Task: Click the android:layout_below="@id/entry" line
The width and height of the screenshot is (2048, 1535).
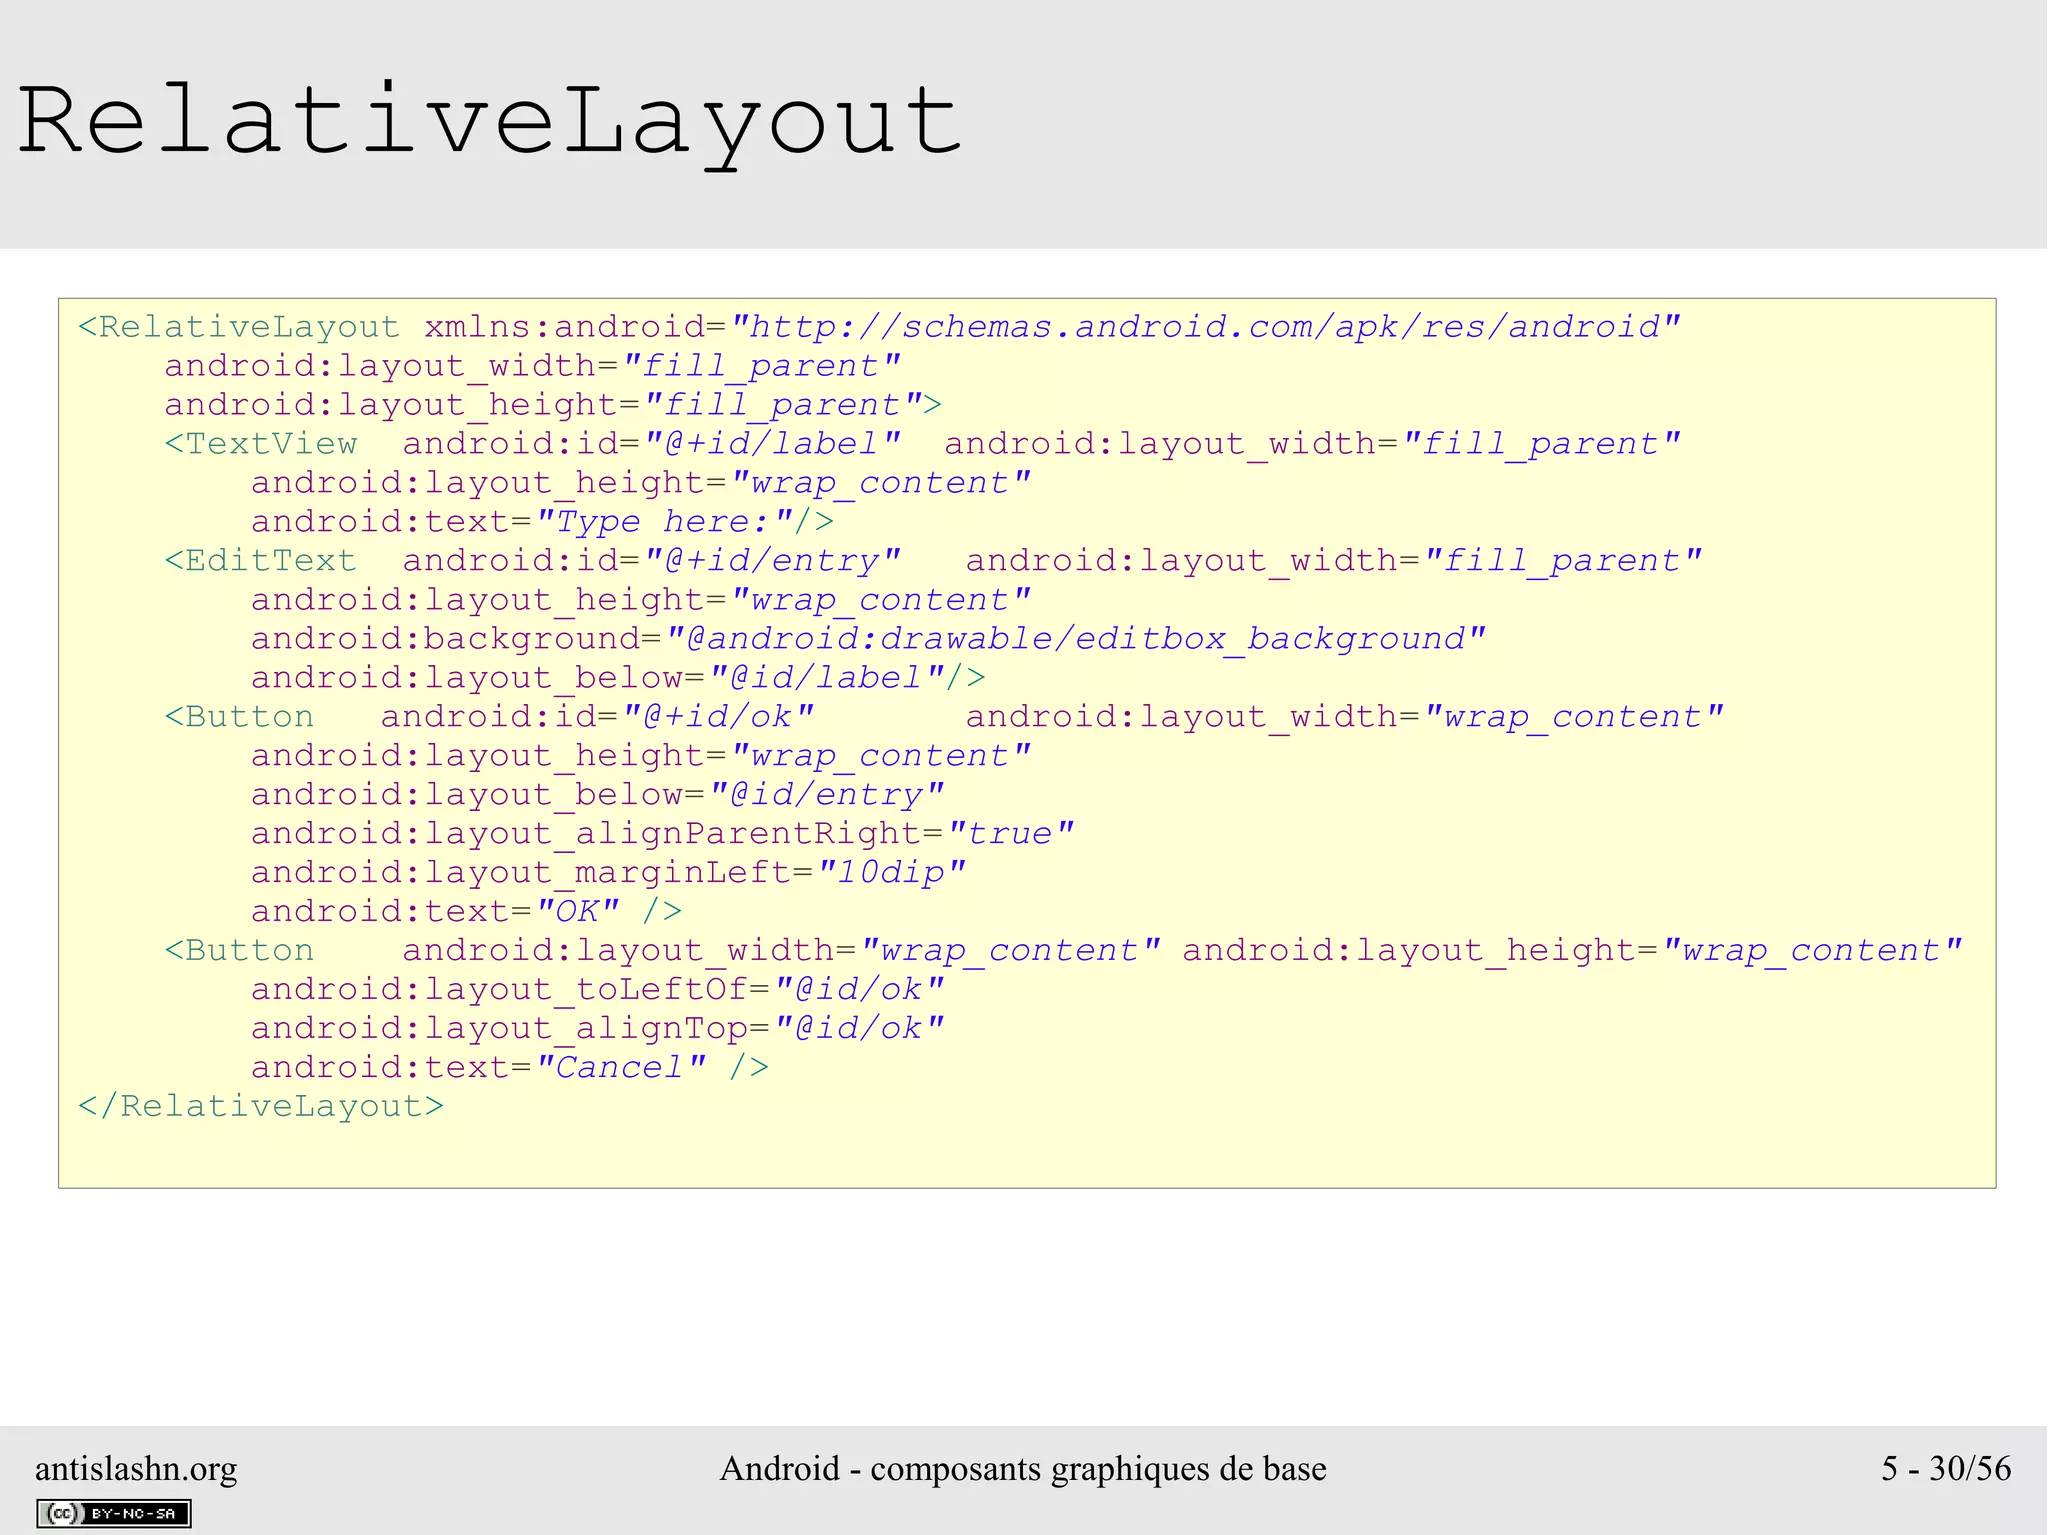Action: point(597,795)
